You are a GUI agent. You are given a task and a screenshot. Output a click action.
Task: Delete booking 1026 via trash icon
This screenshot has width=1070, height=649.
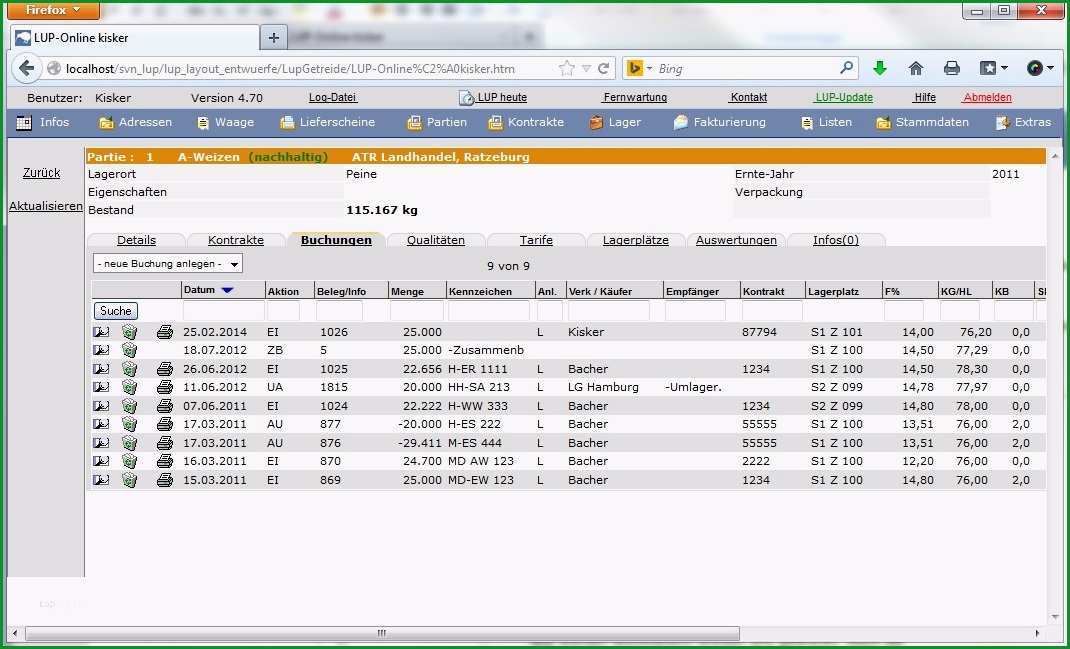click(x=130, y=332)
